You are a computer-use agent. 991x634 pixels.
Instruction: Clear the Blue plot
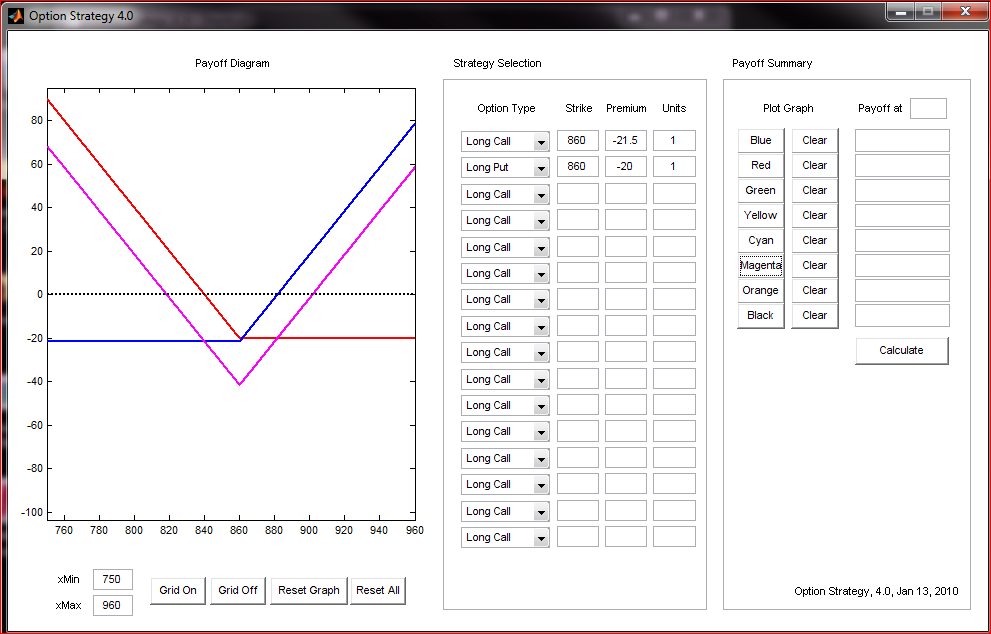click(815, 140)
